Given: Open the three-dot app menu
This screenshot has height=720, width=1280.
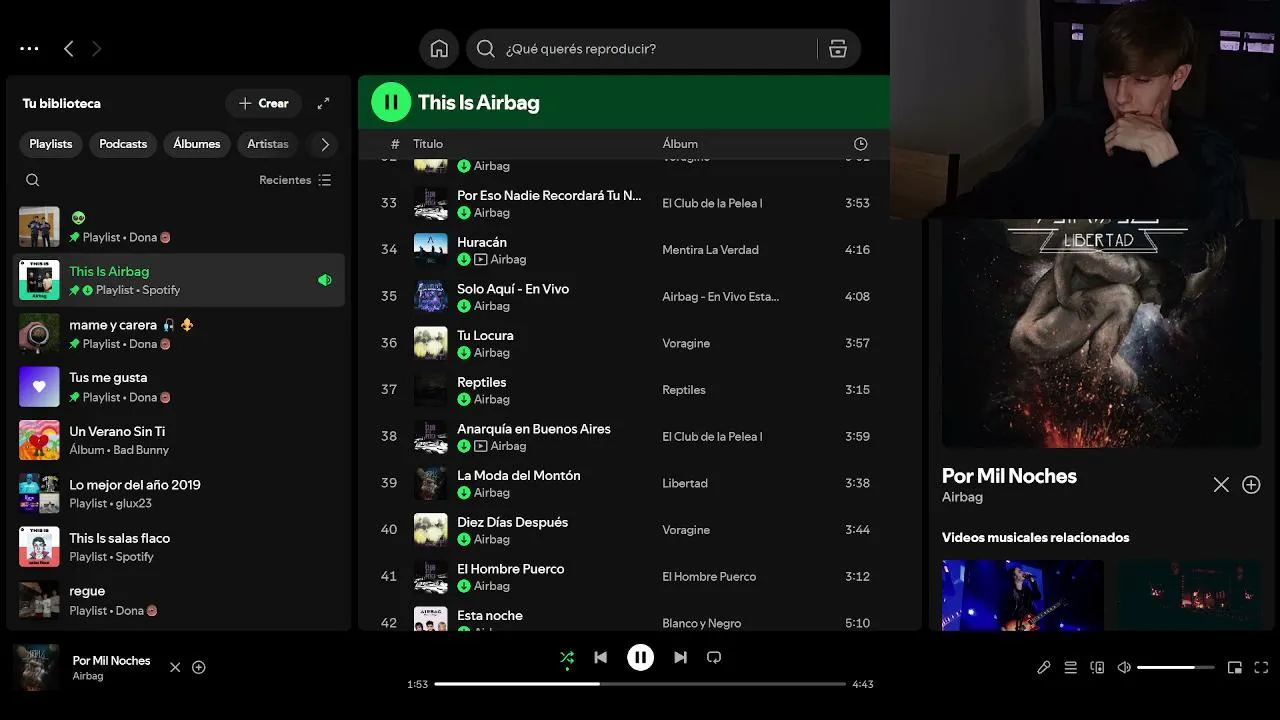Looking at the screenshot, I should (x=29, y=48).
